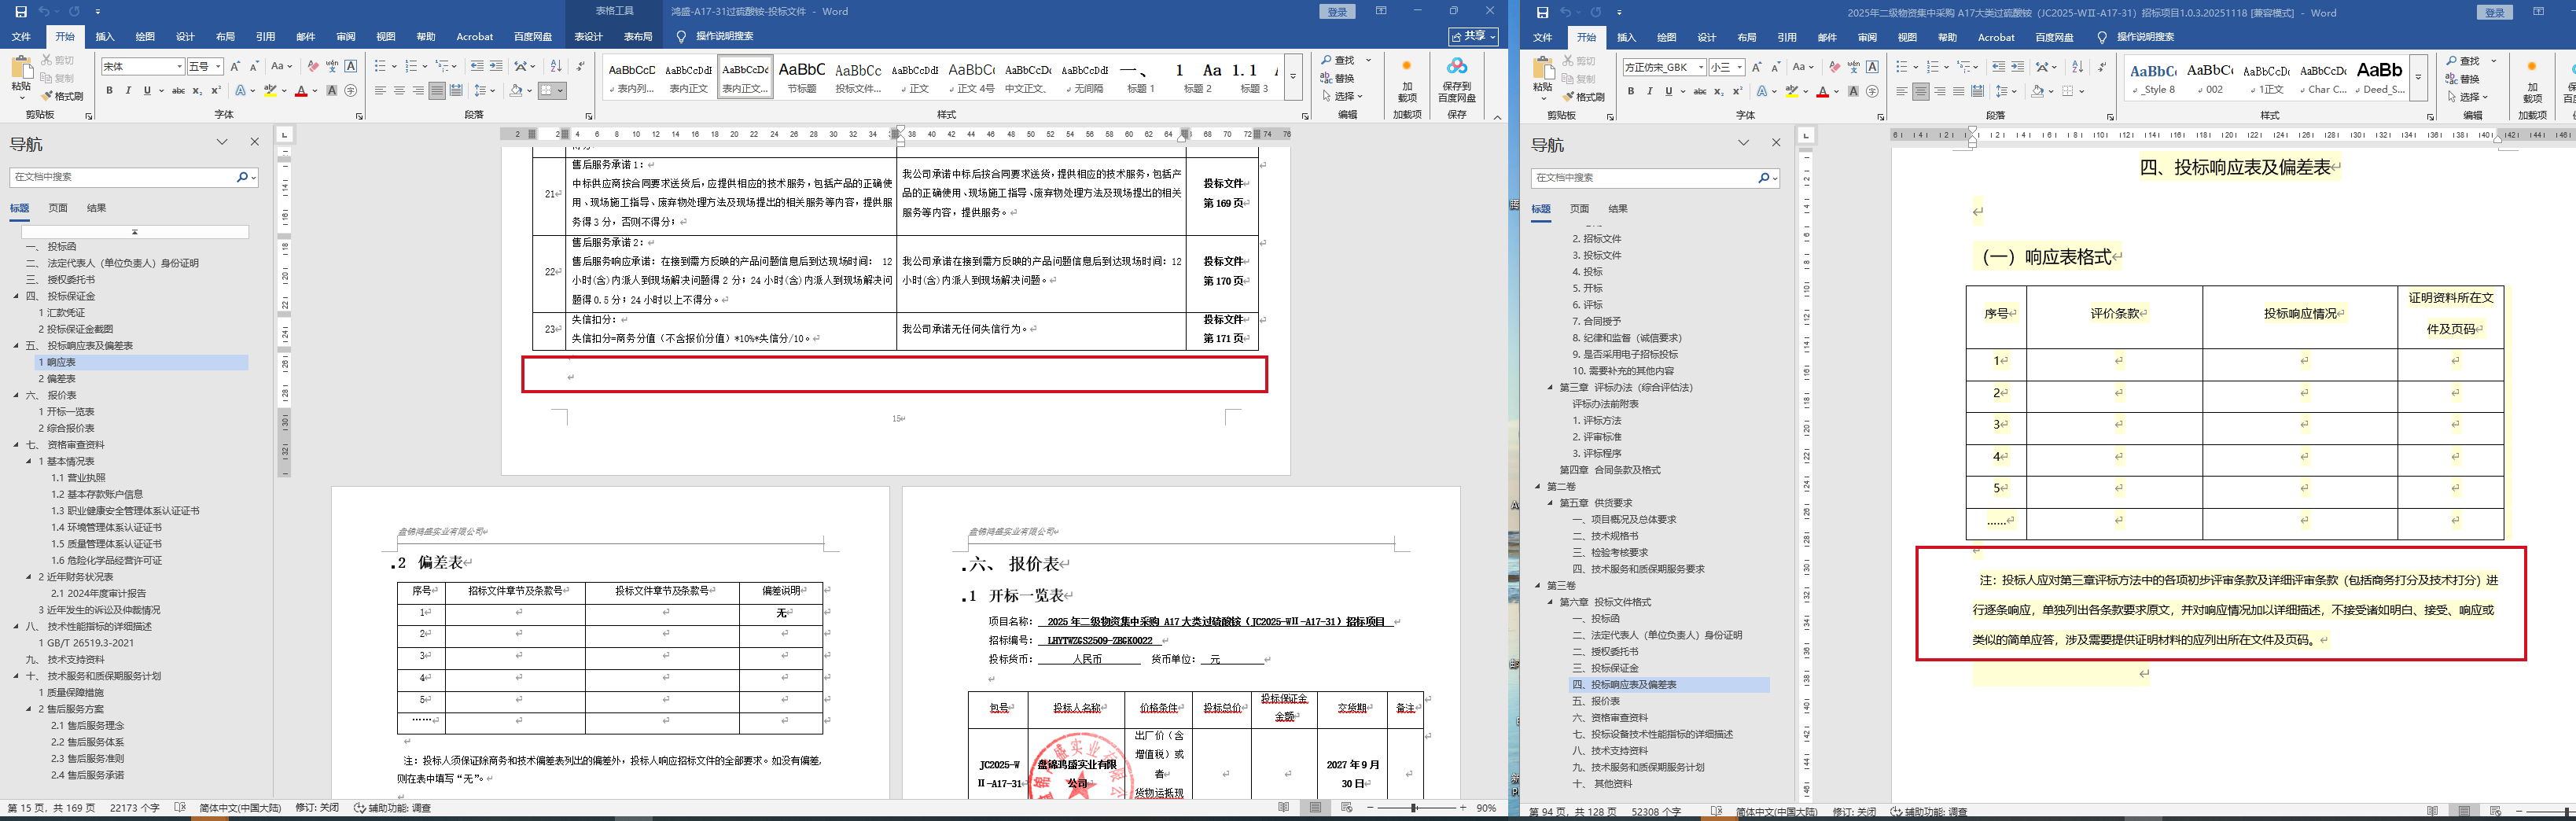Adjust zoom slider in left Word status bar
The image size is (2576, 821).
[1414, 807]
